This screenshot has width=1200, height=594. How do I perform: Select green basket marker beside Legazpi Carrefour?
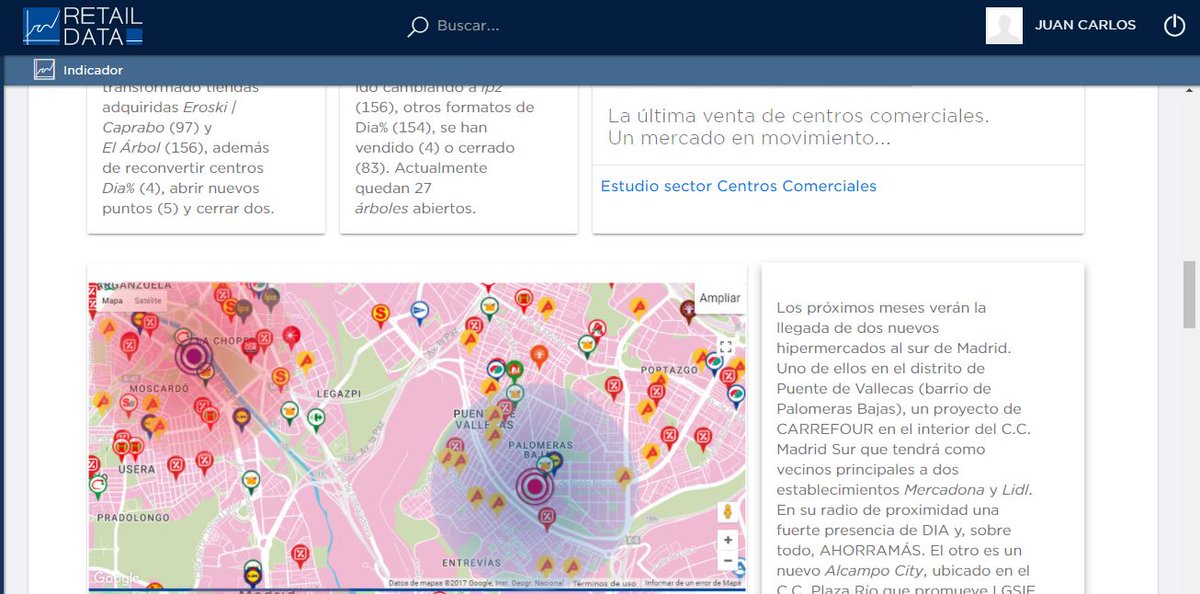coord(289,411)
